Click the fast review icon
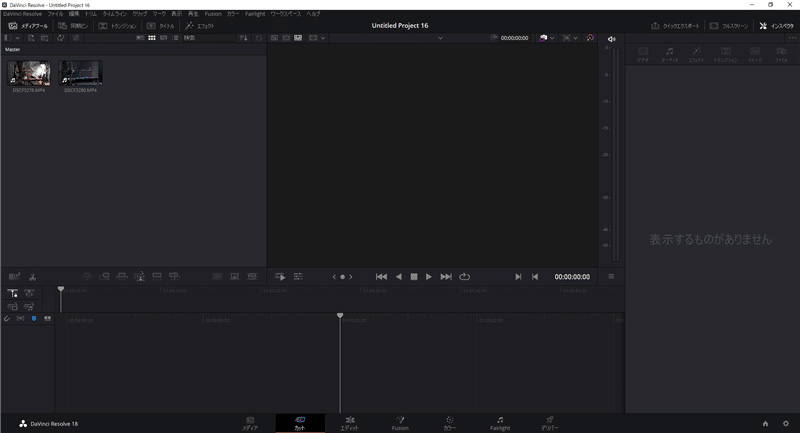This screenshot has width=800, height=433. click(280, 276)
